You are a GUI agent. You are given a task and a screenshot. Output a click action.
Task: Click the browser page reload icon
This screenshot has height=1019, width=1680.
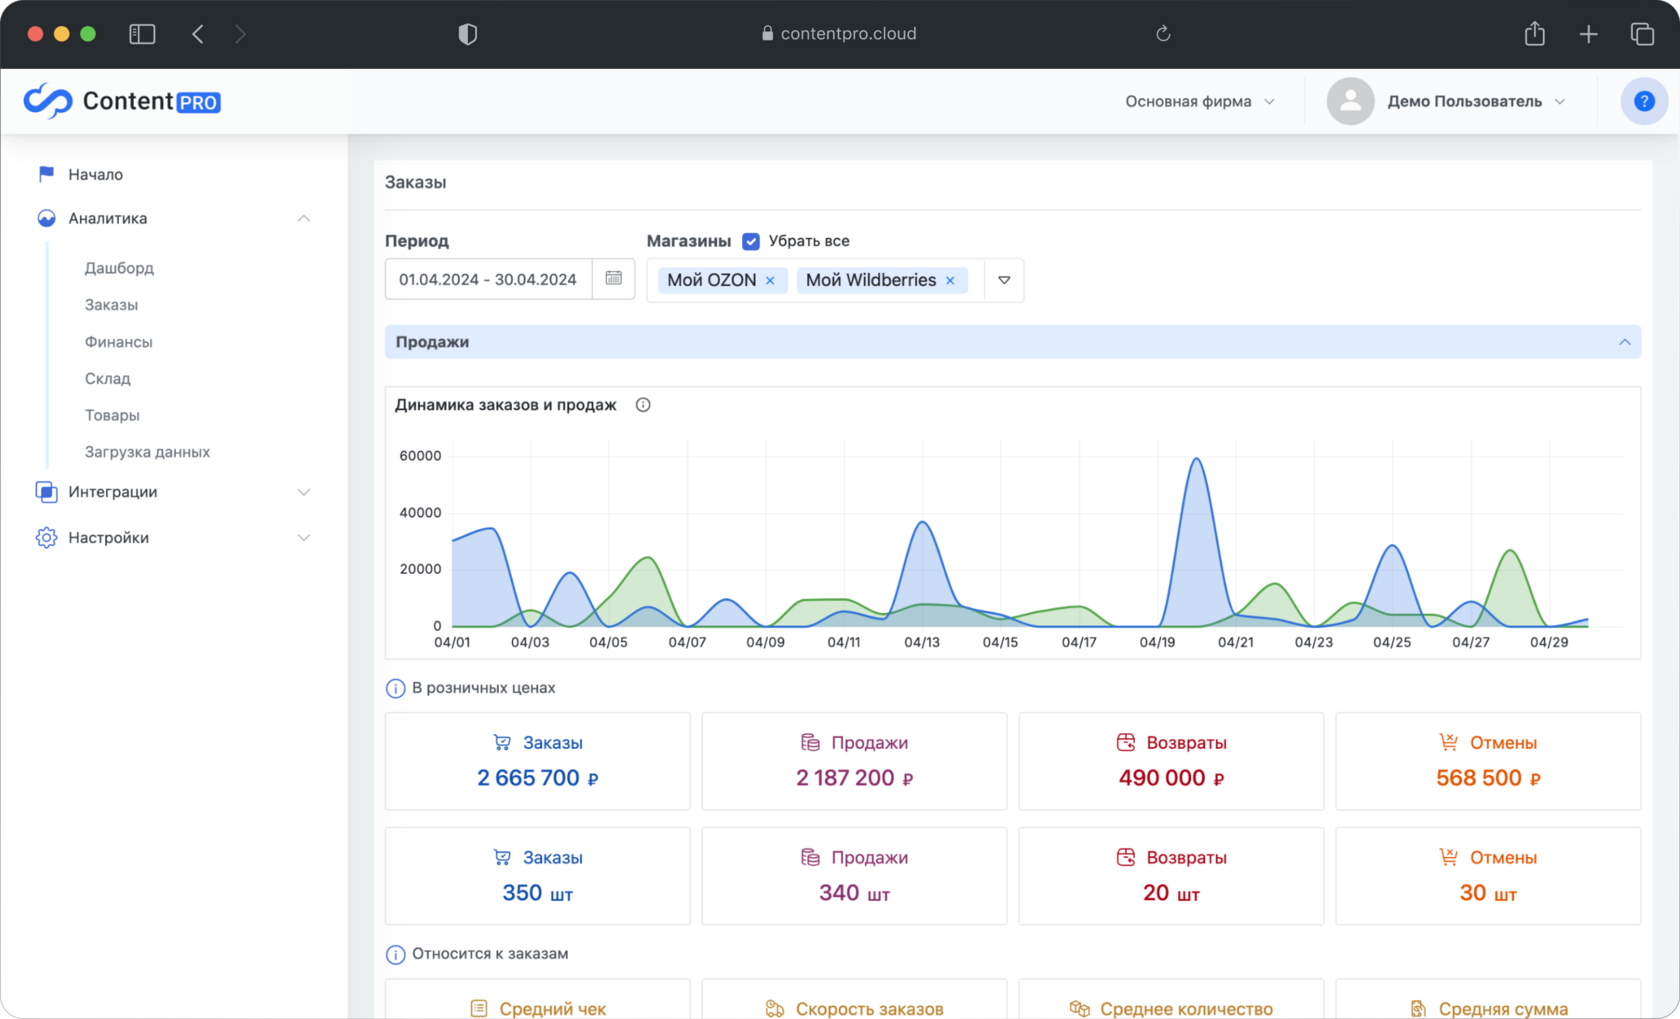[1163, 34]
